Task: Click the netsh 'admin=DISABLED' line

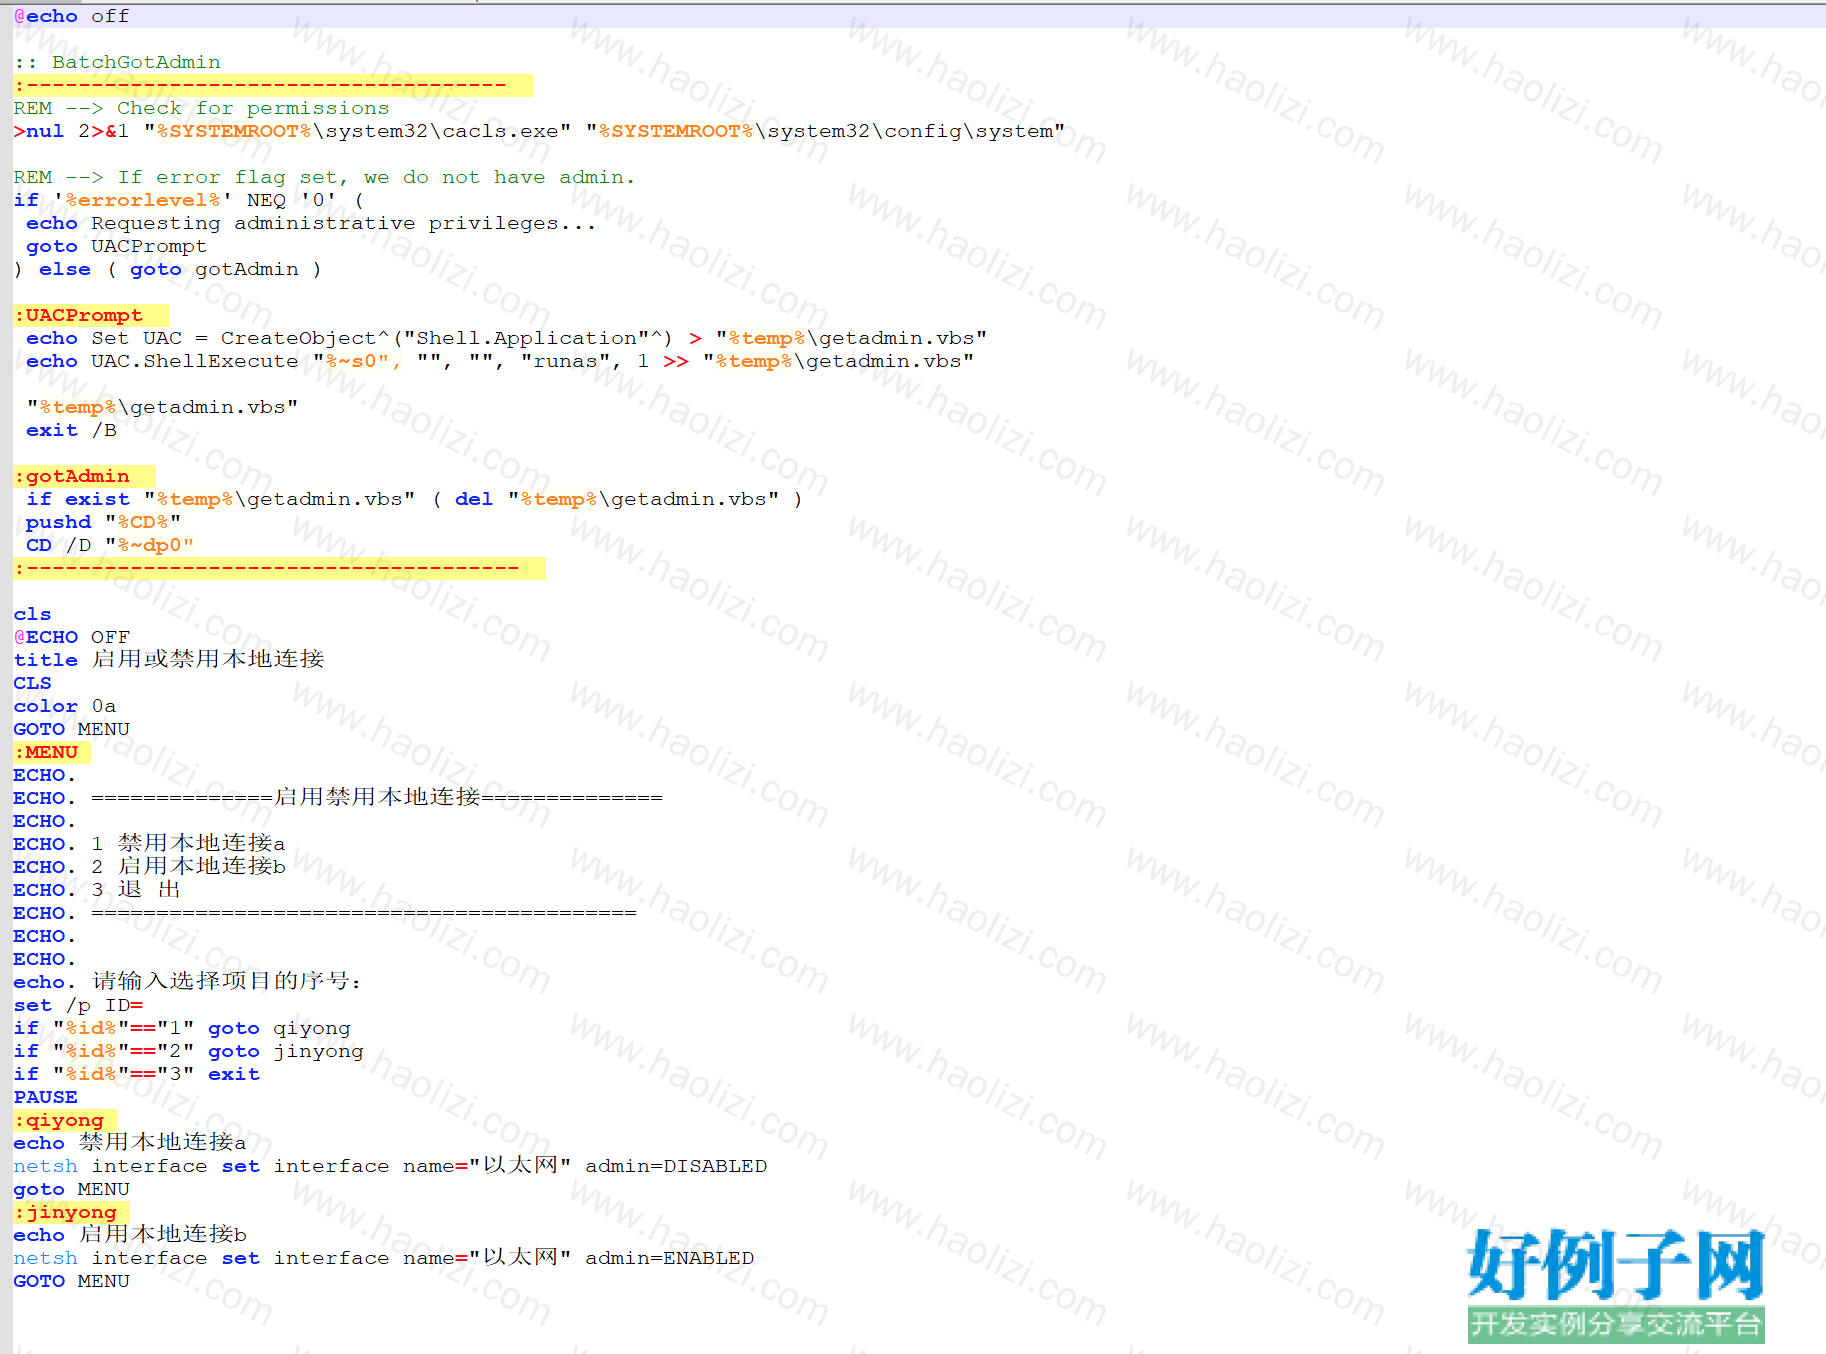Action: tap(390, 1165)
